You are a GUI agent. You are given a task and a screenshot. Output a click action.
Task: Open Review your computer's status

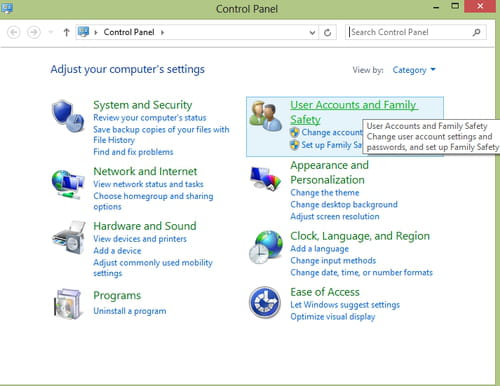150,118
